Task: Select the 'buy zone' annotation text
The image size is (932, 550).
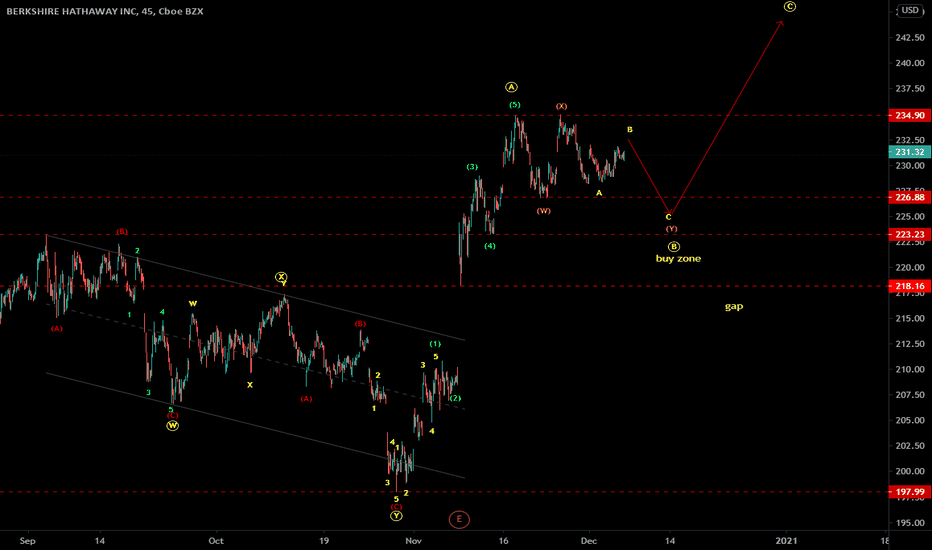Action: click(x=678, y=259)
